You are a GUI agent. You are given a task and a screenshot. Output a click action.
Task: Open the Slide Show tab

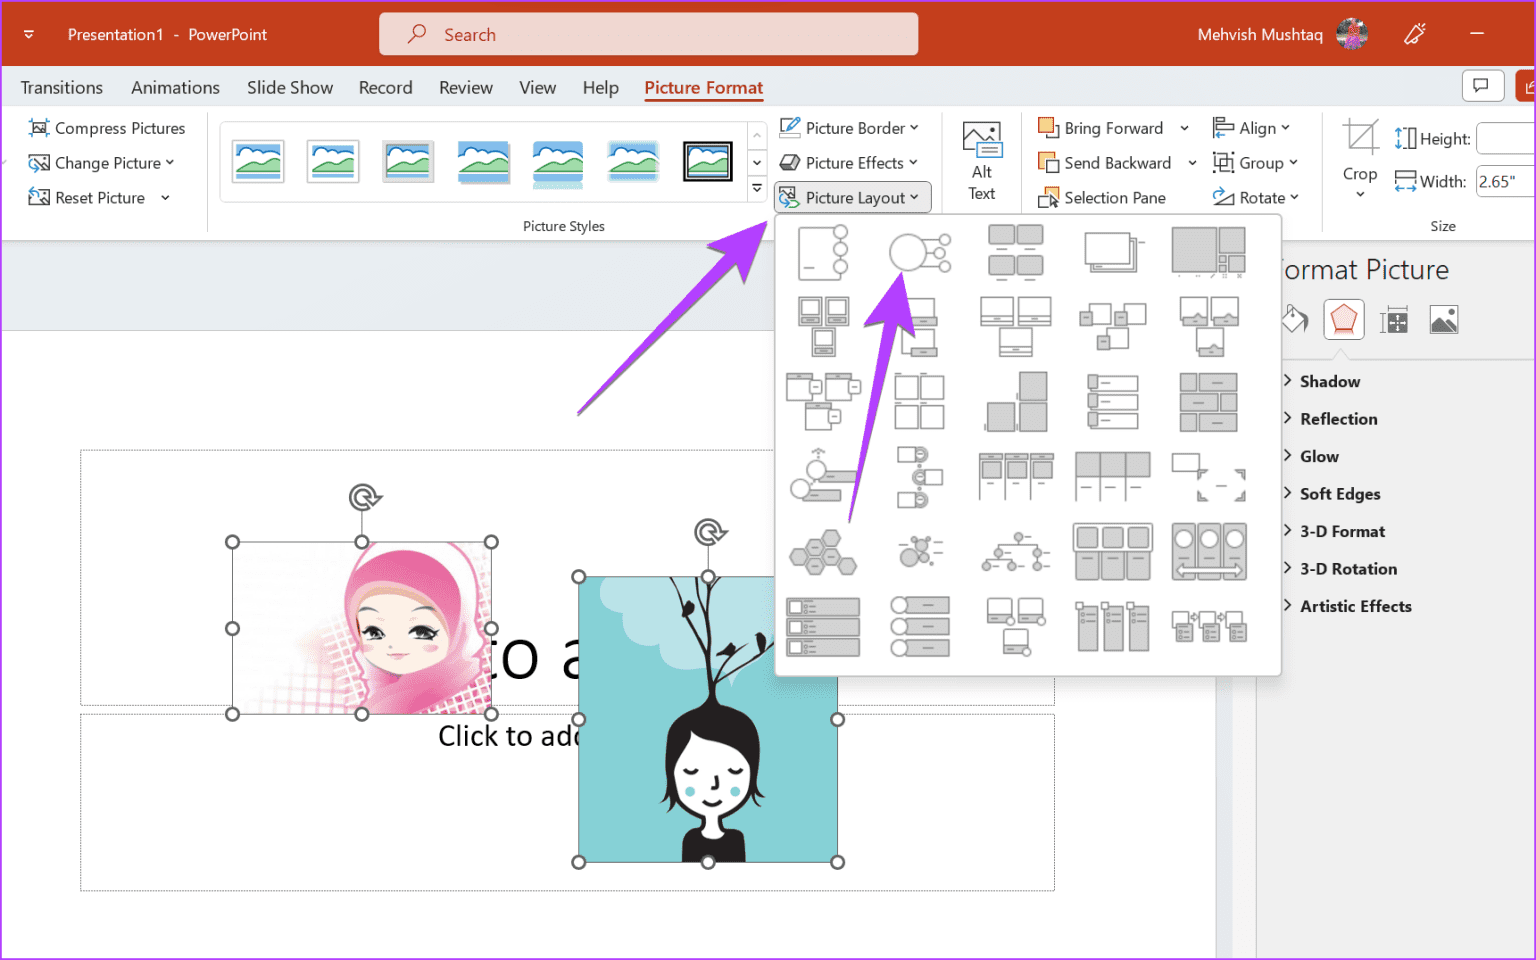(x=290, y=88)
